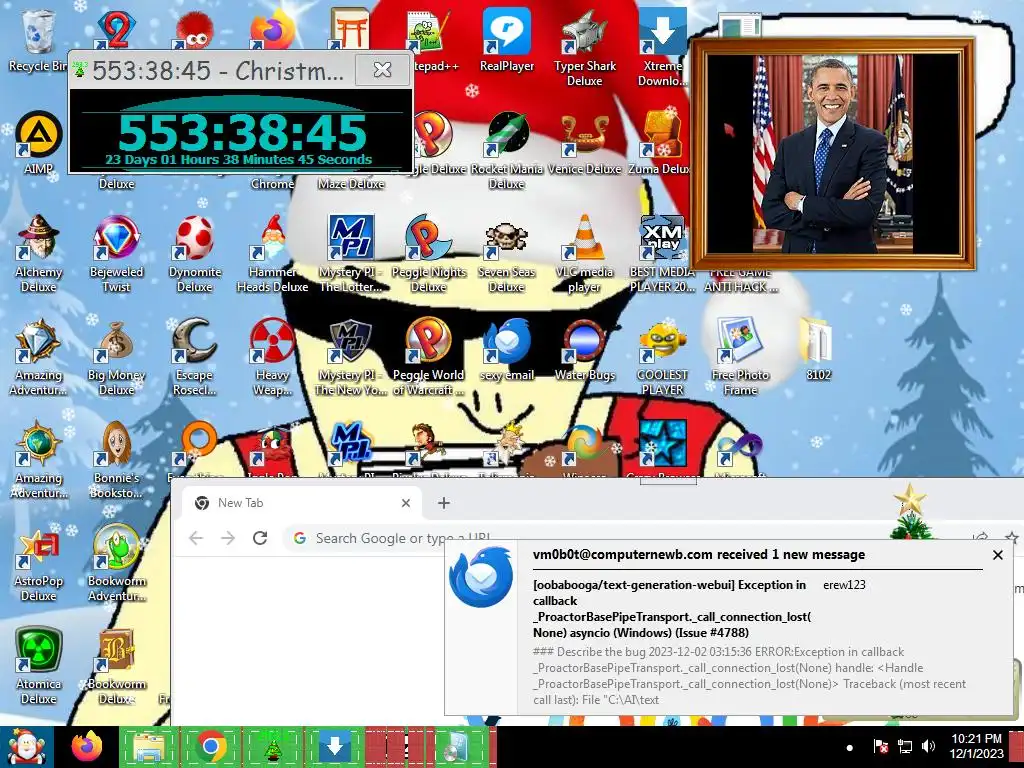Open the Santa Start button
This screenshot has width=1024, height=768.
(25, 747)
